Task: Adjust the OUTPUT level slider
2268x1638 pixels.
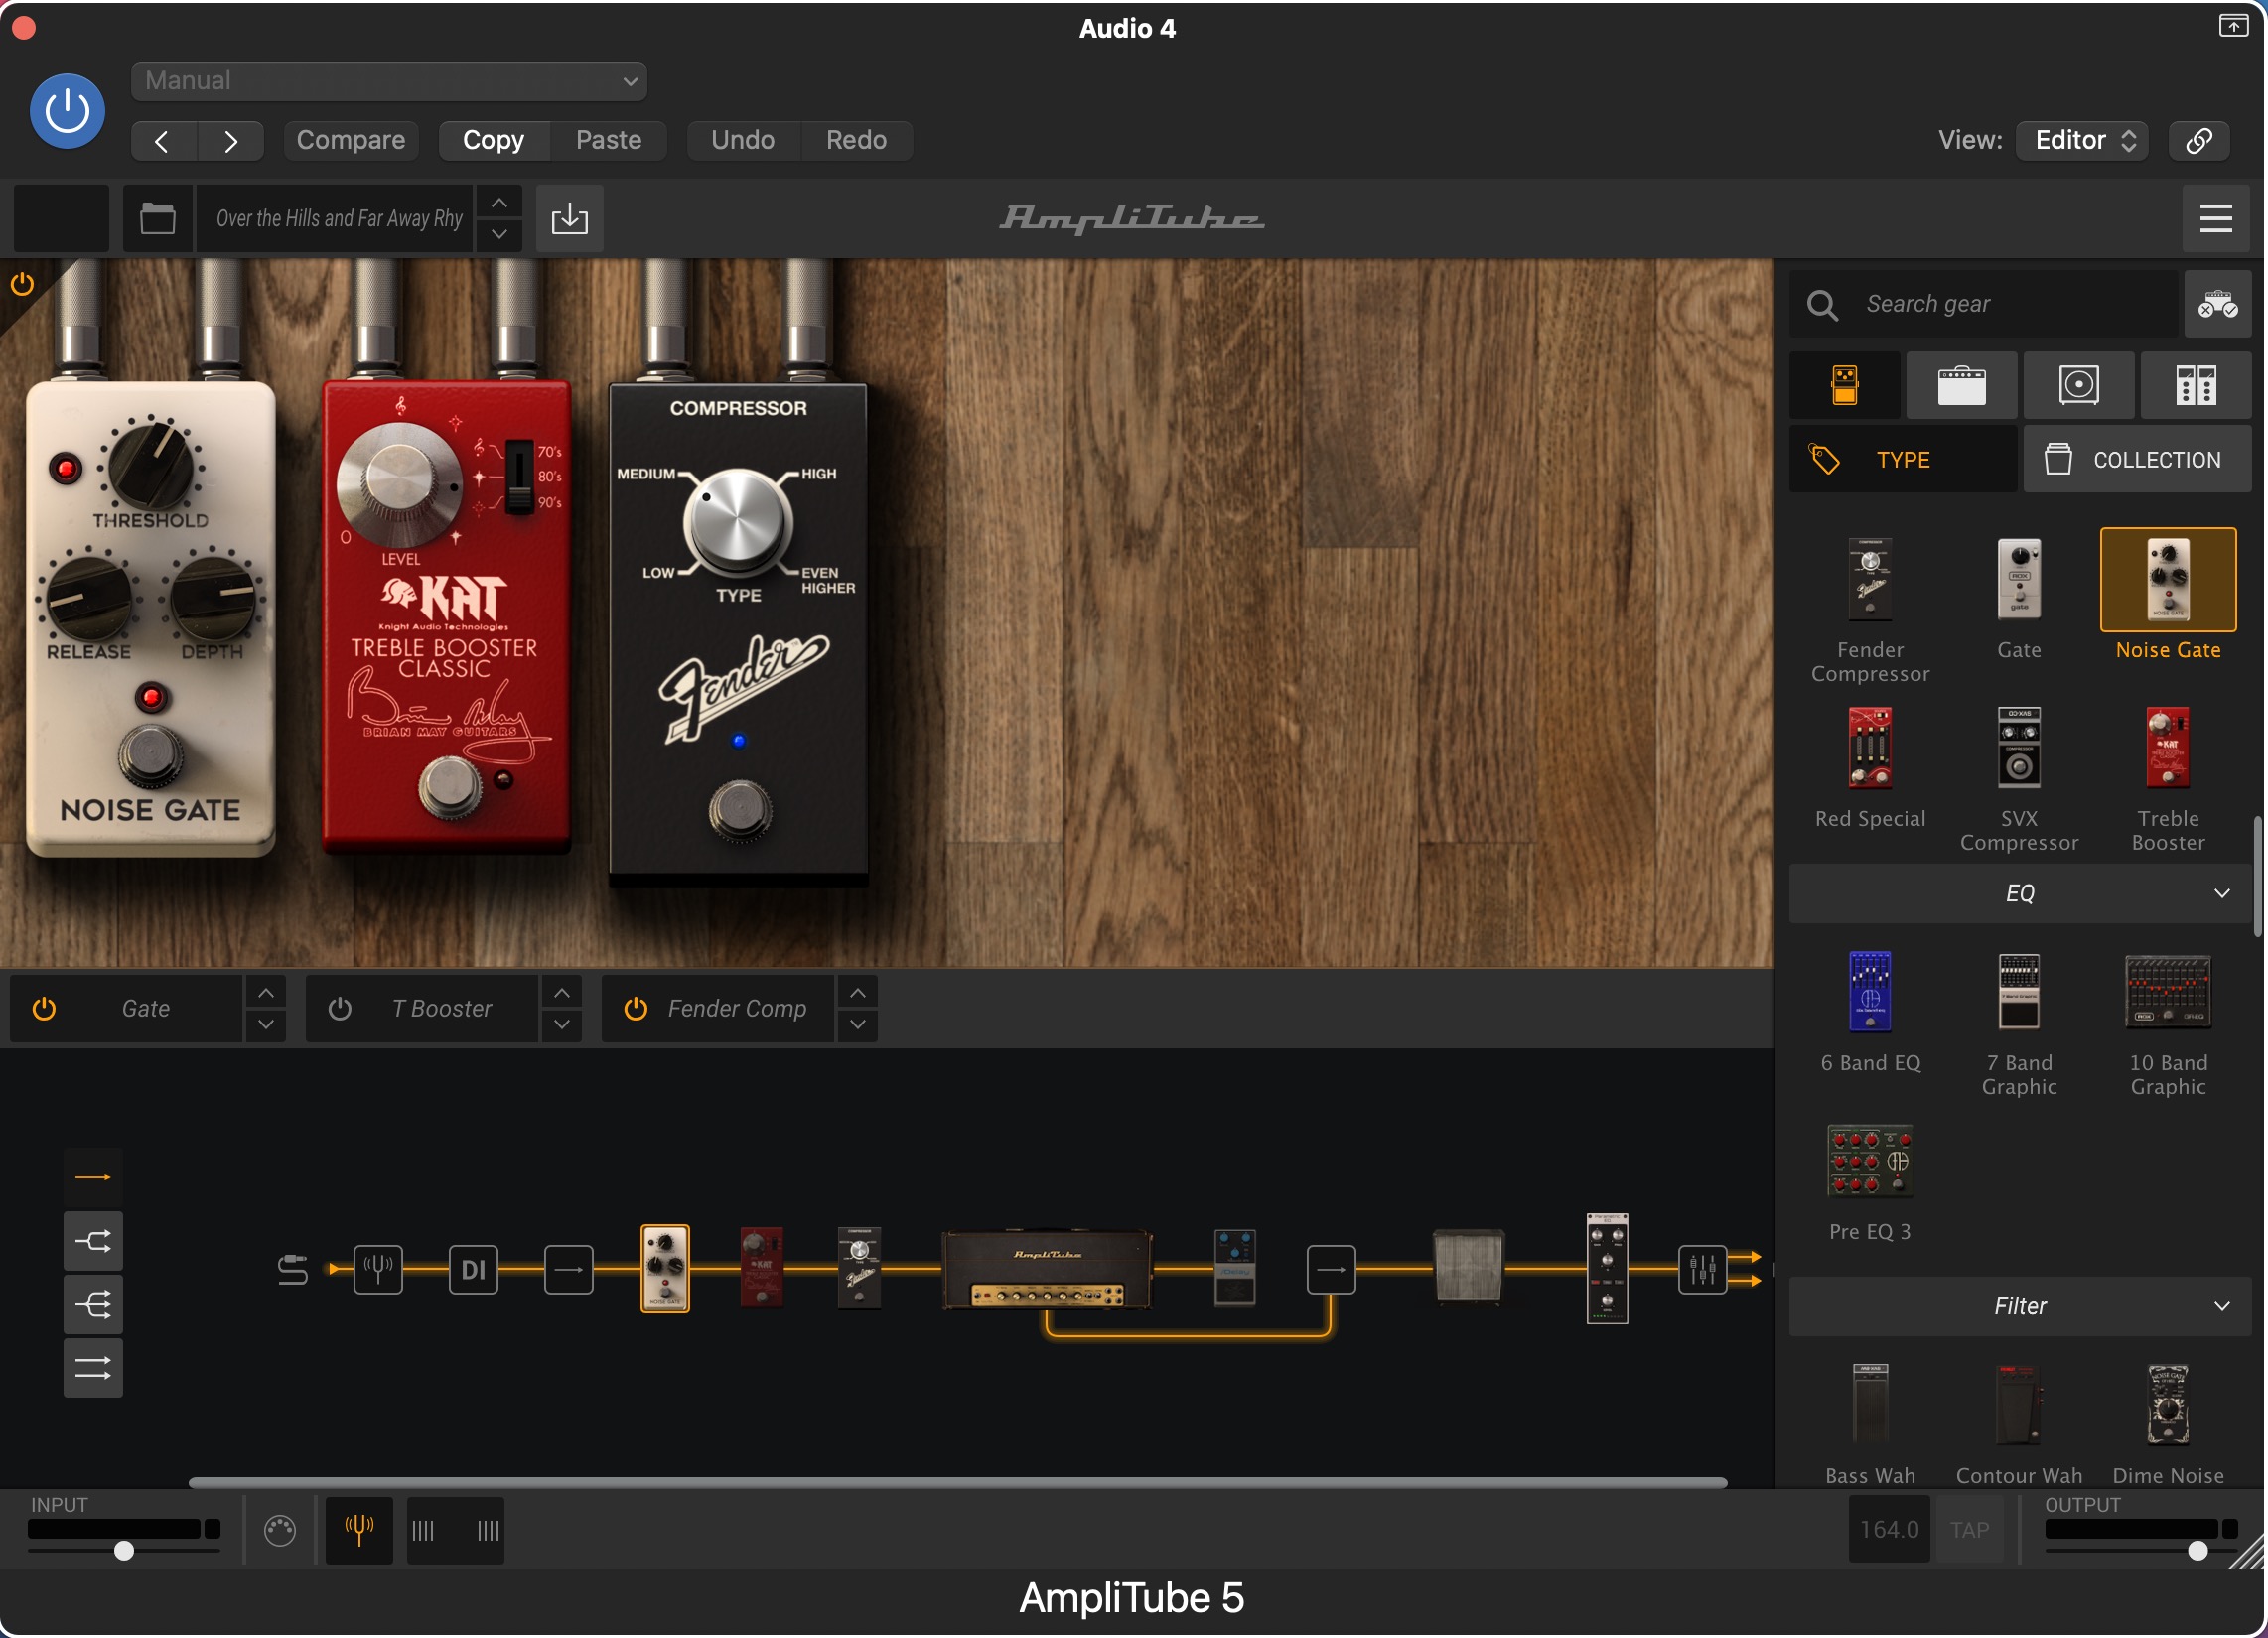Action: (2199, 1553)
